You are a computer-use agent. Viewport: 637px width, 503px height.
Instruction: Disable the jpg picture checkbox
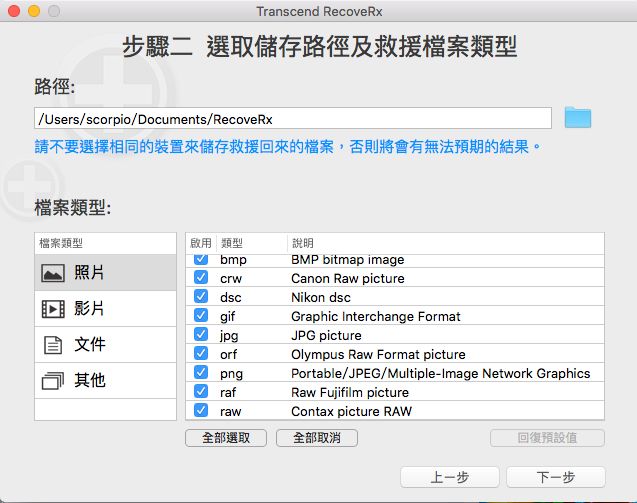click(201, 335)
